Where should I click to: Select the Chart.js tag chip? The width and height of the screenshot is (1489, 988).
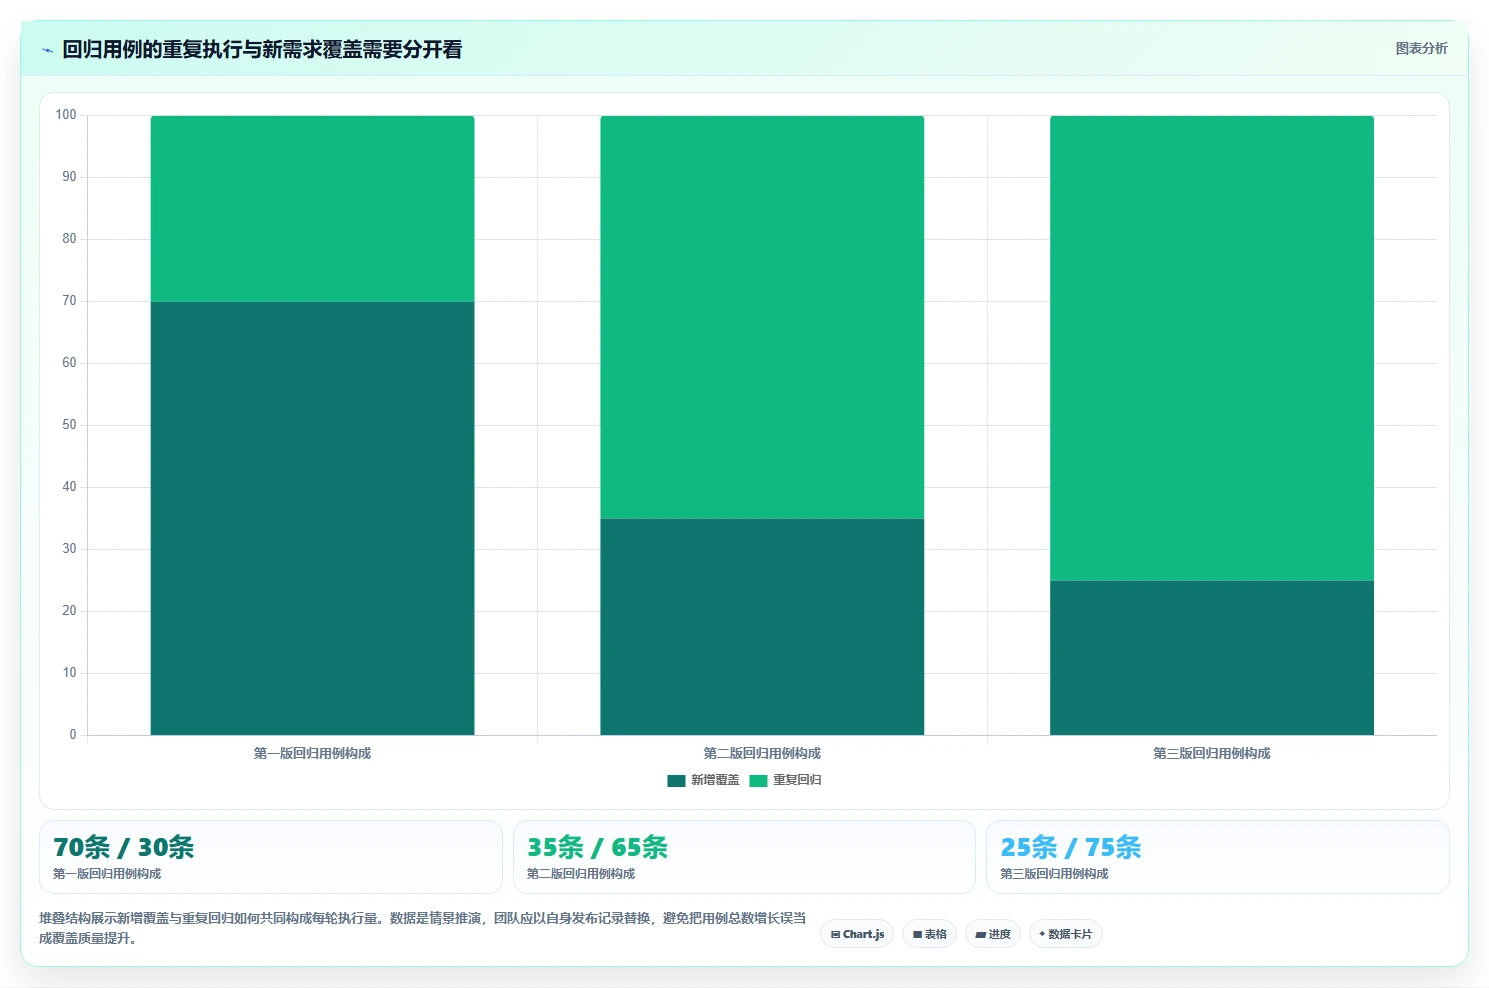857,934
